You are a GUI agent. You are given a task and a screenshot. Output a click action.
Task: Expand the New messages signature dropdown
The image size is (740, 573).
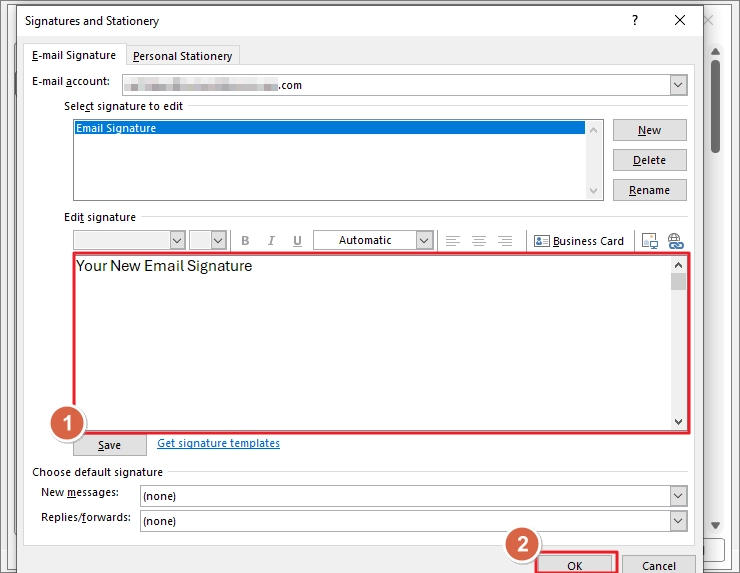pyautogui.click(x=678, y=496)
